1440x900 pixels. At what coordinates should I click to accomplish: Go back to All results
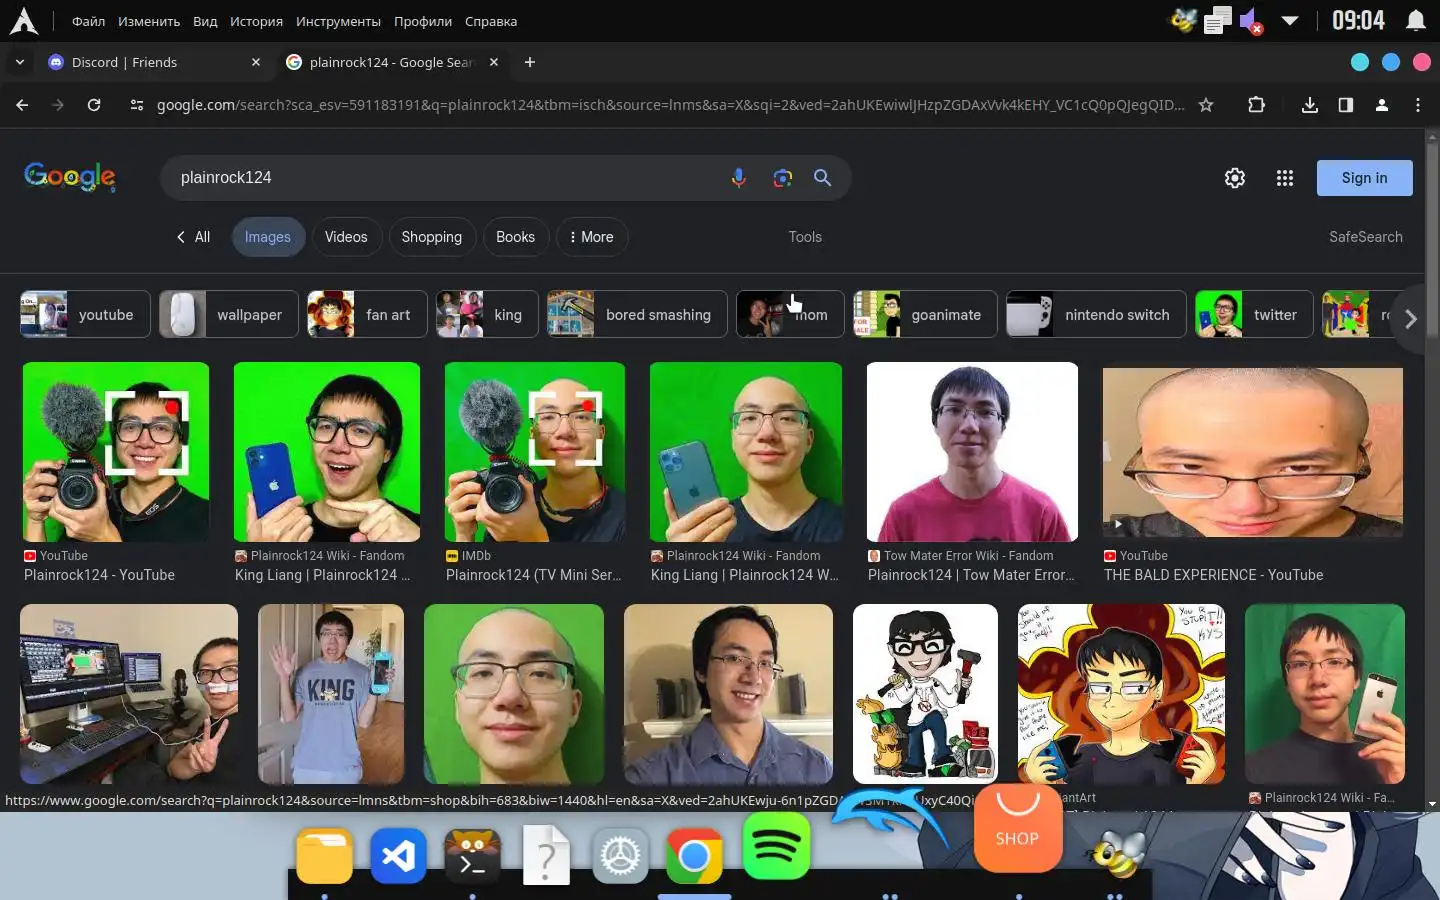[193, 237]
